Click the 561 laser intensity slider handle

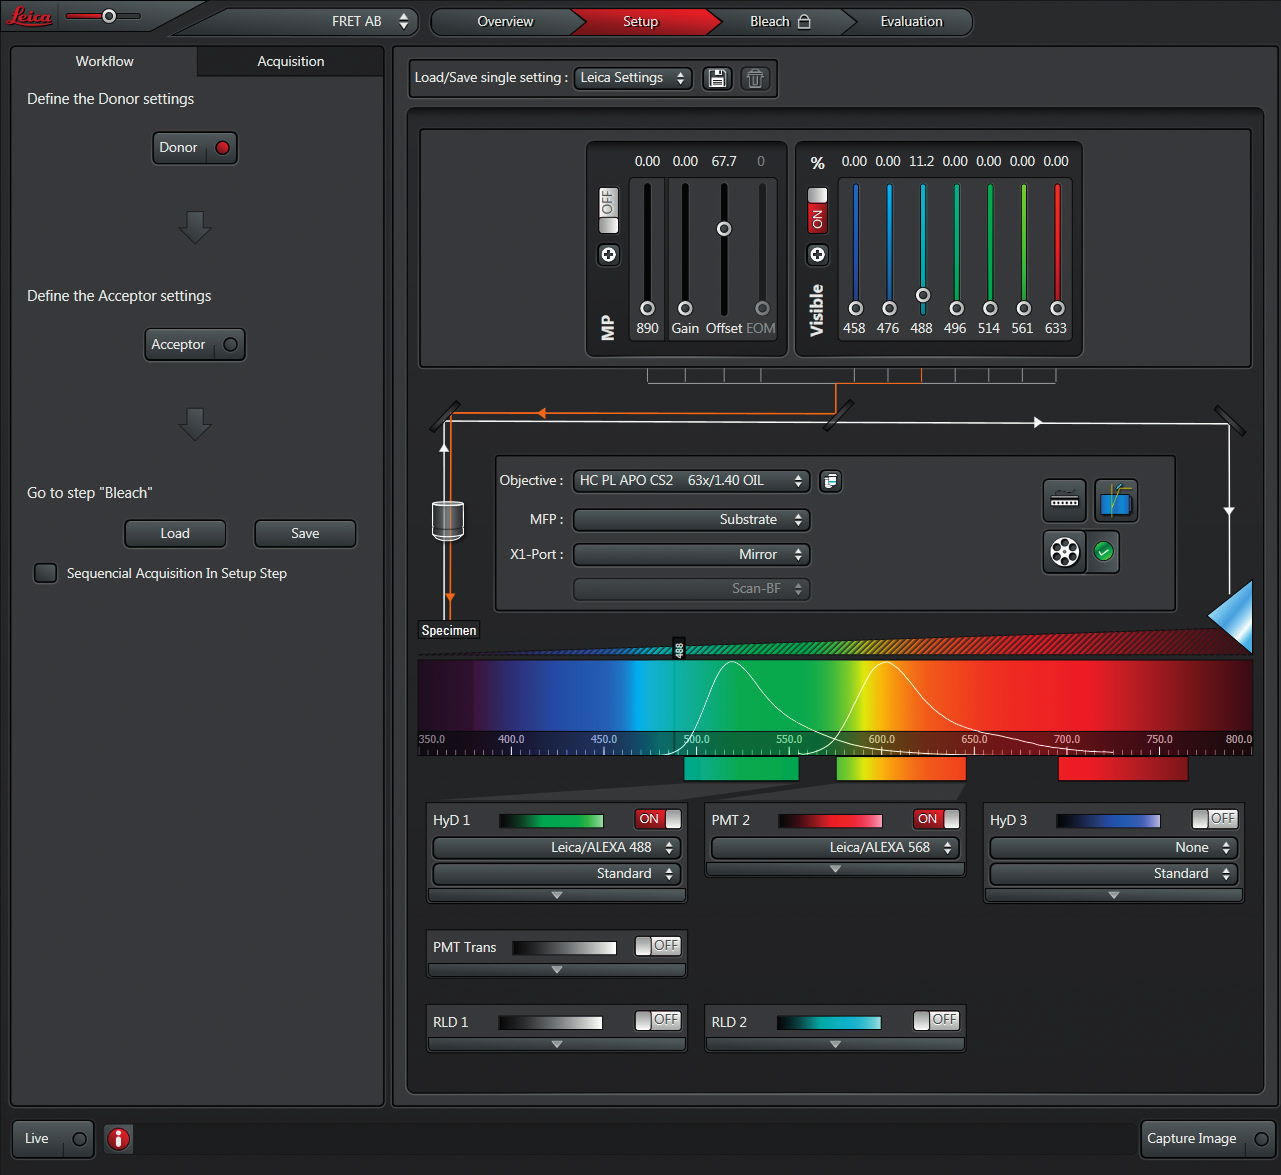click(1023, 309)
